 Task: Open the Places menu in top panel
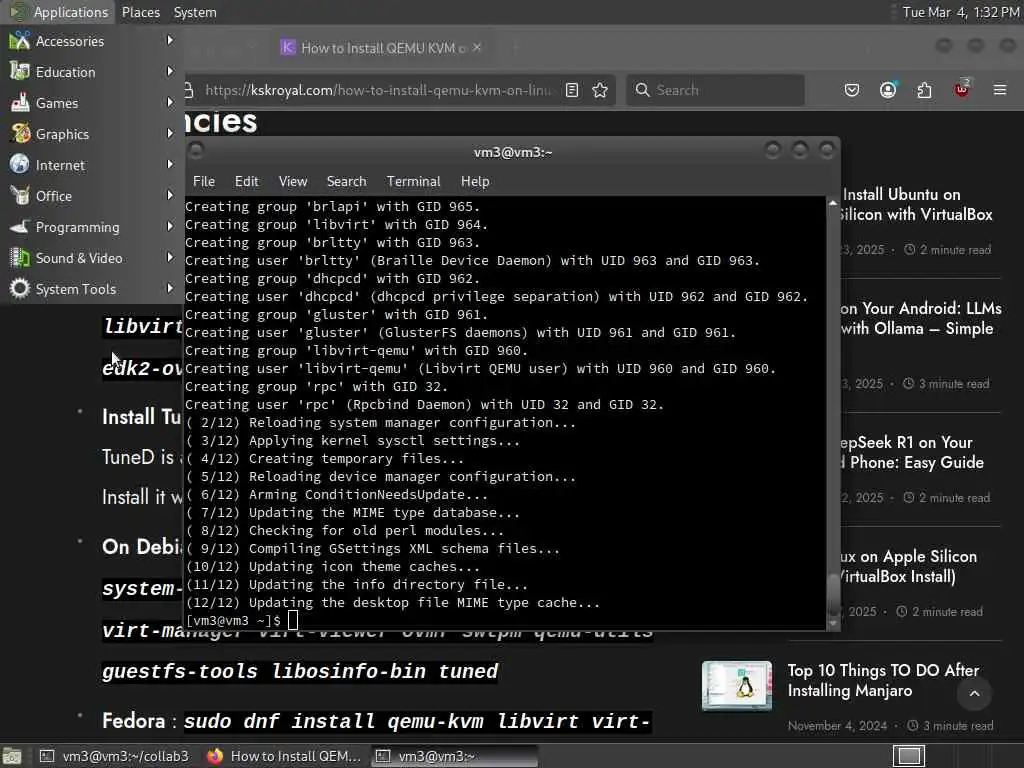(141, 12)
